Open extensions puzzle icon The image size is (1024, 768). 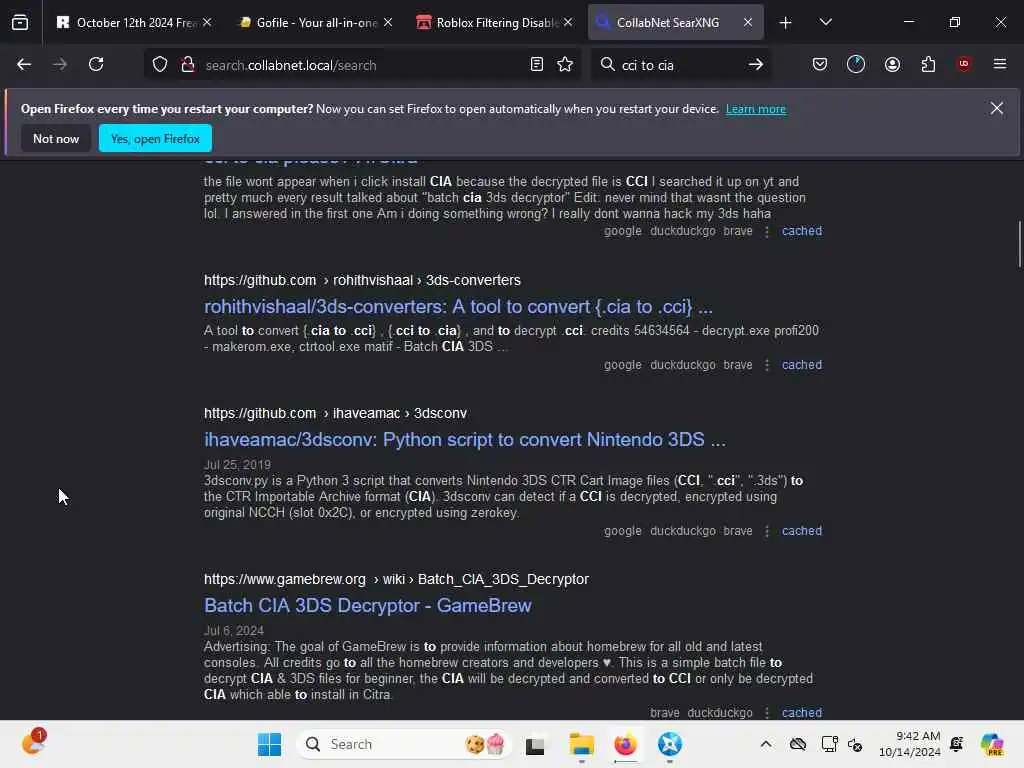(x=928, y=64)
